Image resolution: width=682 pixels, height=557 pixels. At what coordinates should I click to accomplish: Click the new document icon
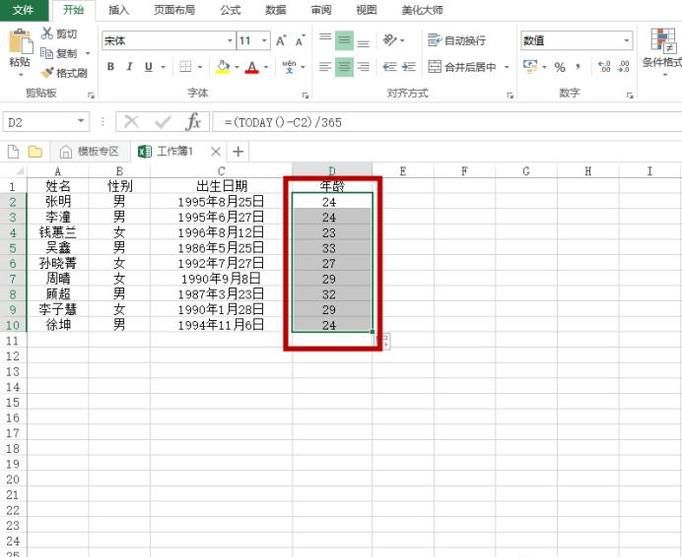tap(13, 151)
